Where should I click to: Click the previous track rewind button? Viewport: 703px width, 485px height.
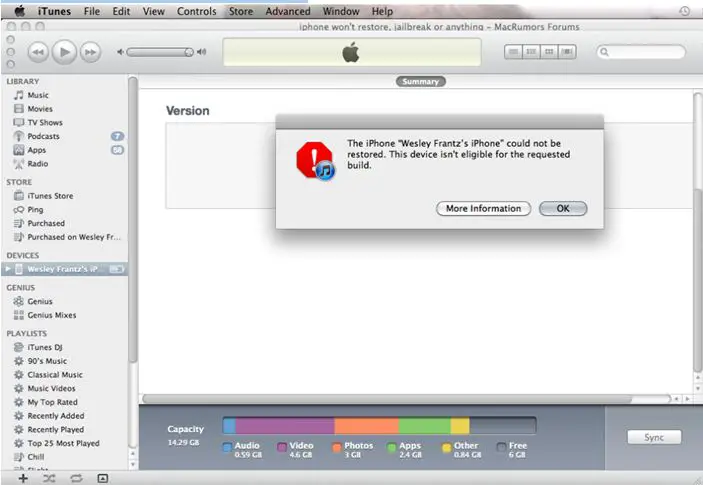pos(38,52)
